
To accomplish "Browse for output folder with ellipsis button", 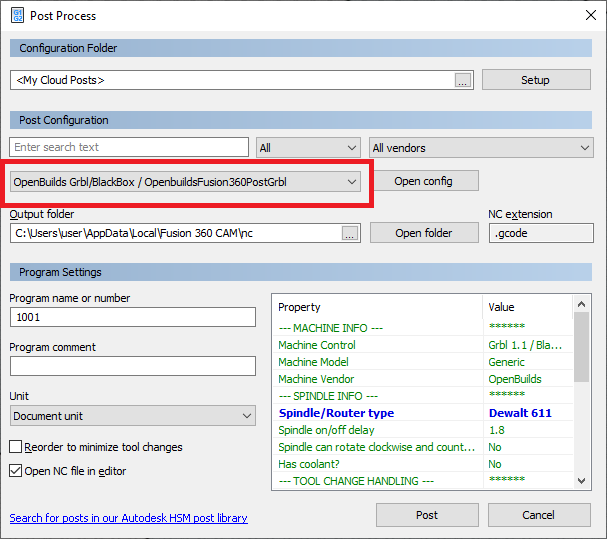I will pos(349,233).
